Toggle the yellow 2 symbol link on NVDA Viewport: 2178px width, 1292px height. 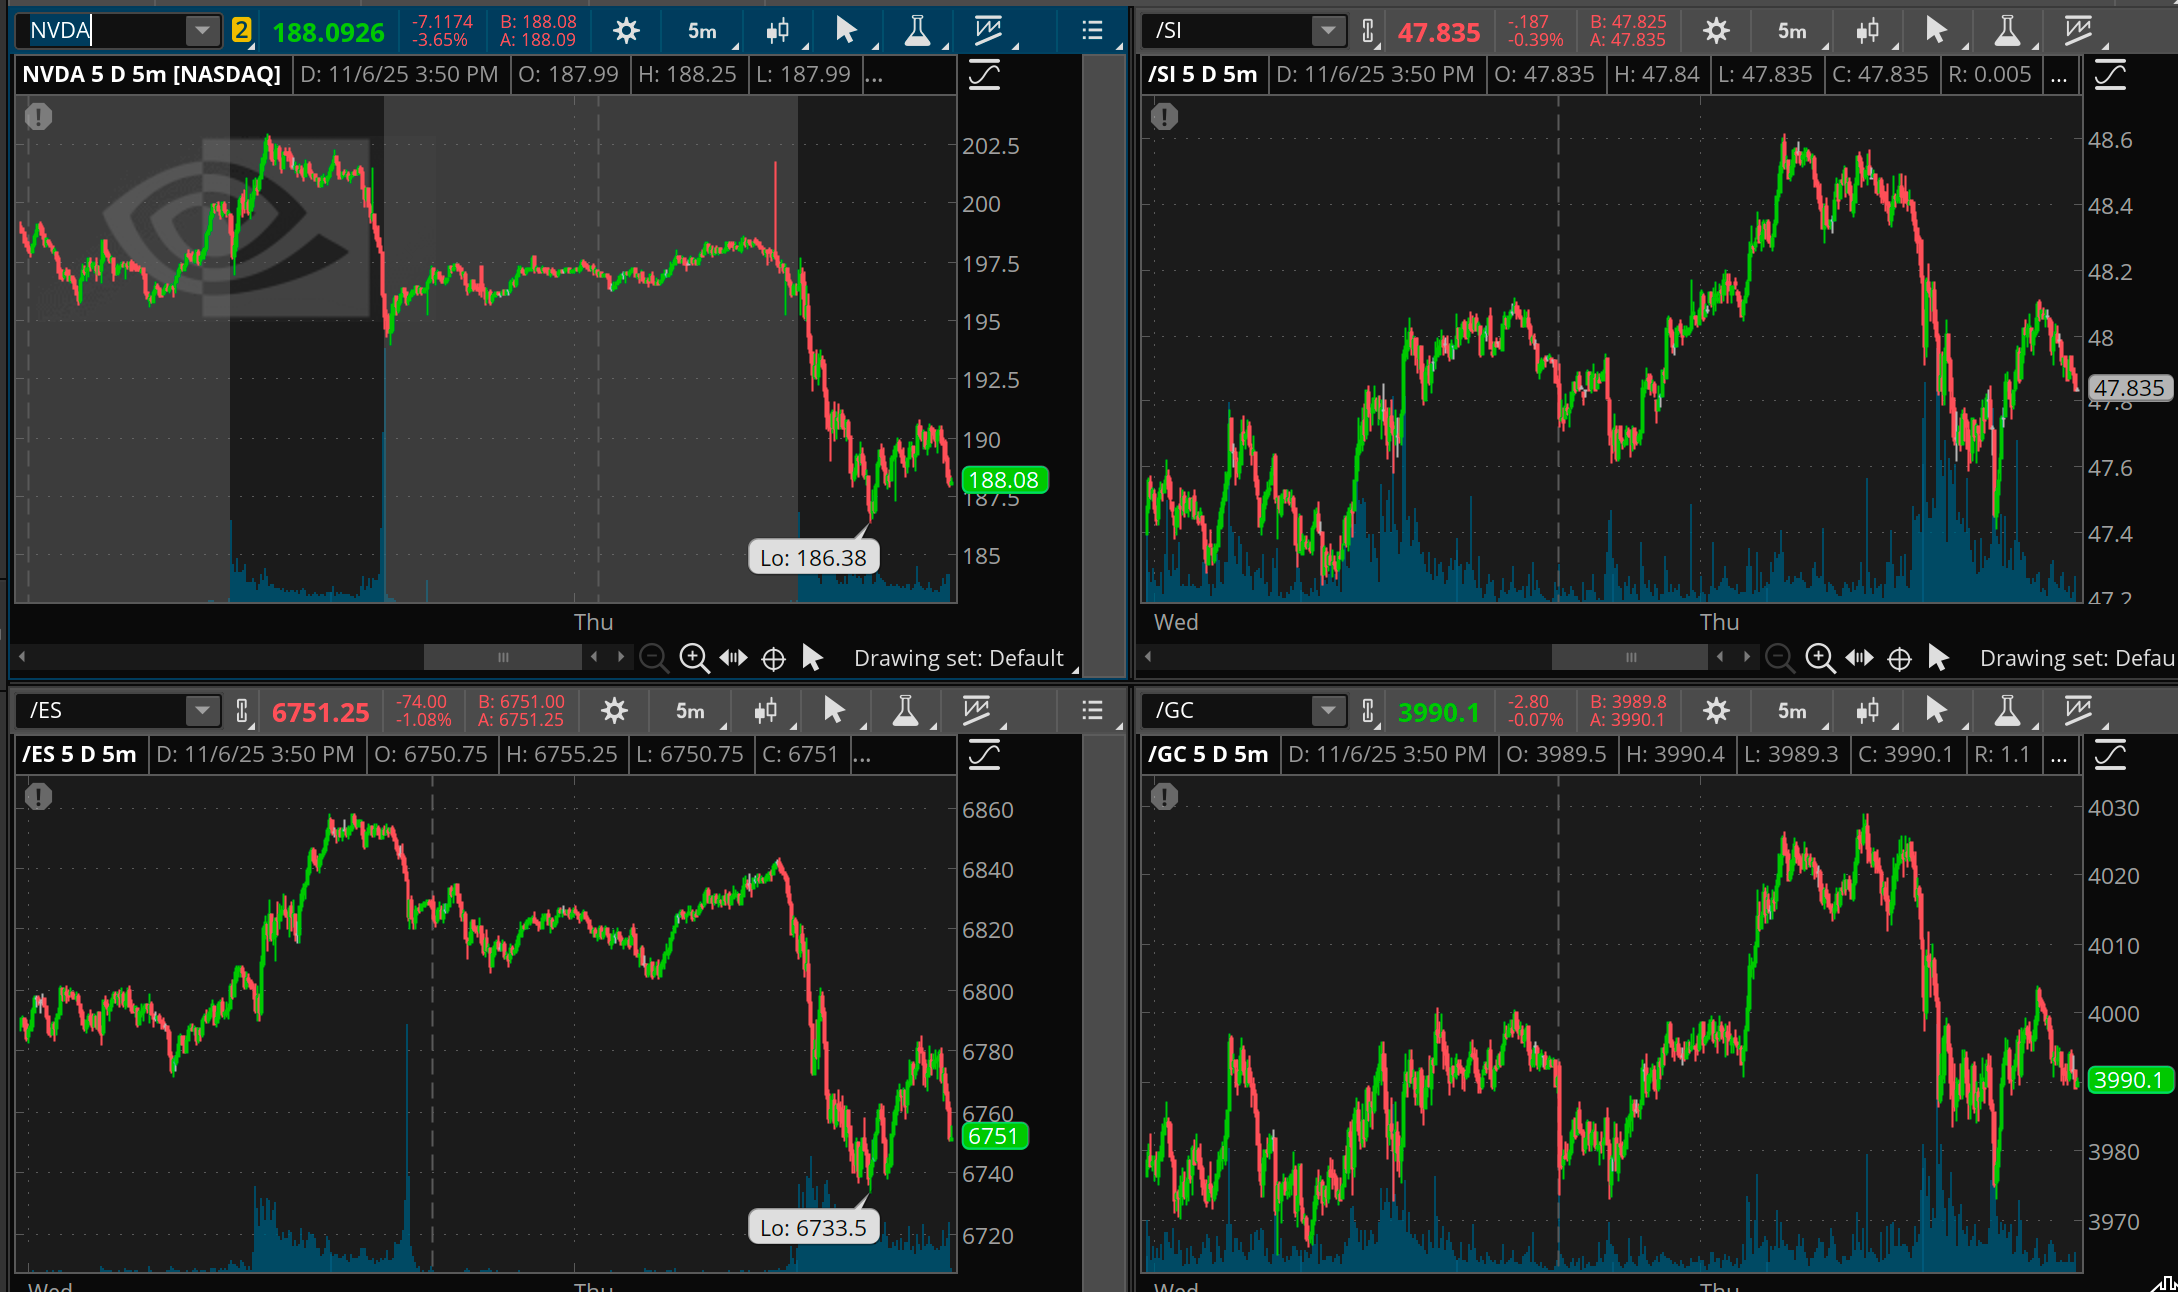click(241, 30)
